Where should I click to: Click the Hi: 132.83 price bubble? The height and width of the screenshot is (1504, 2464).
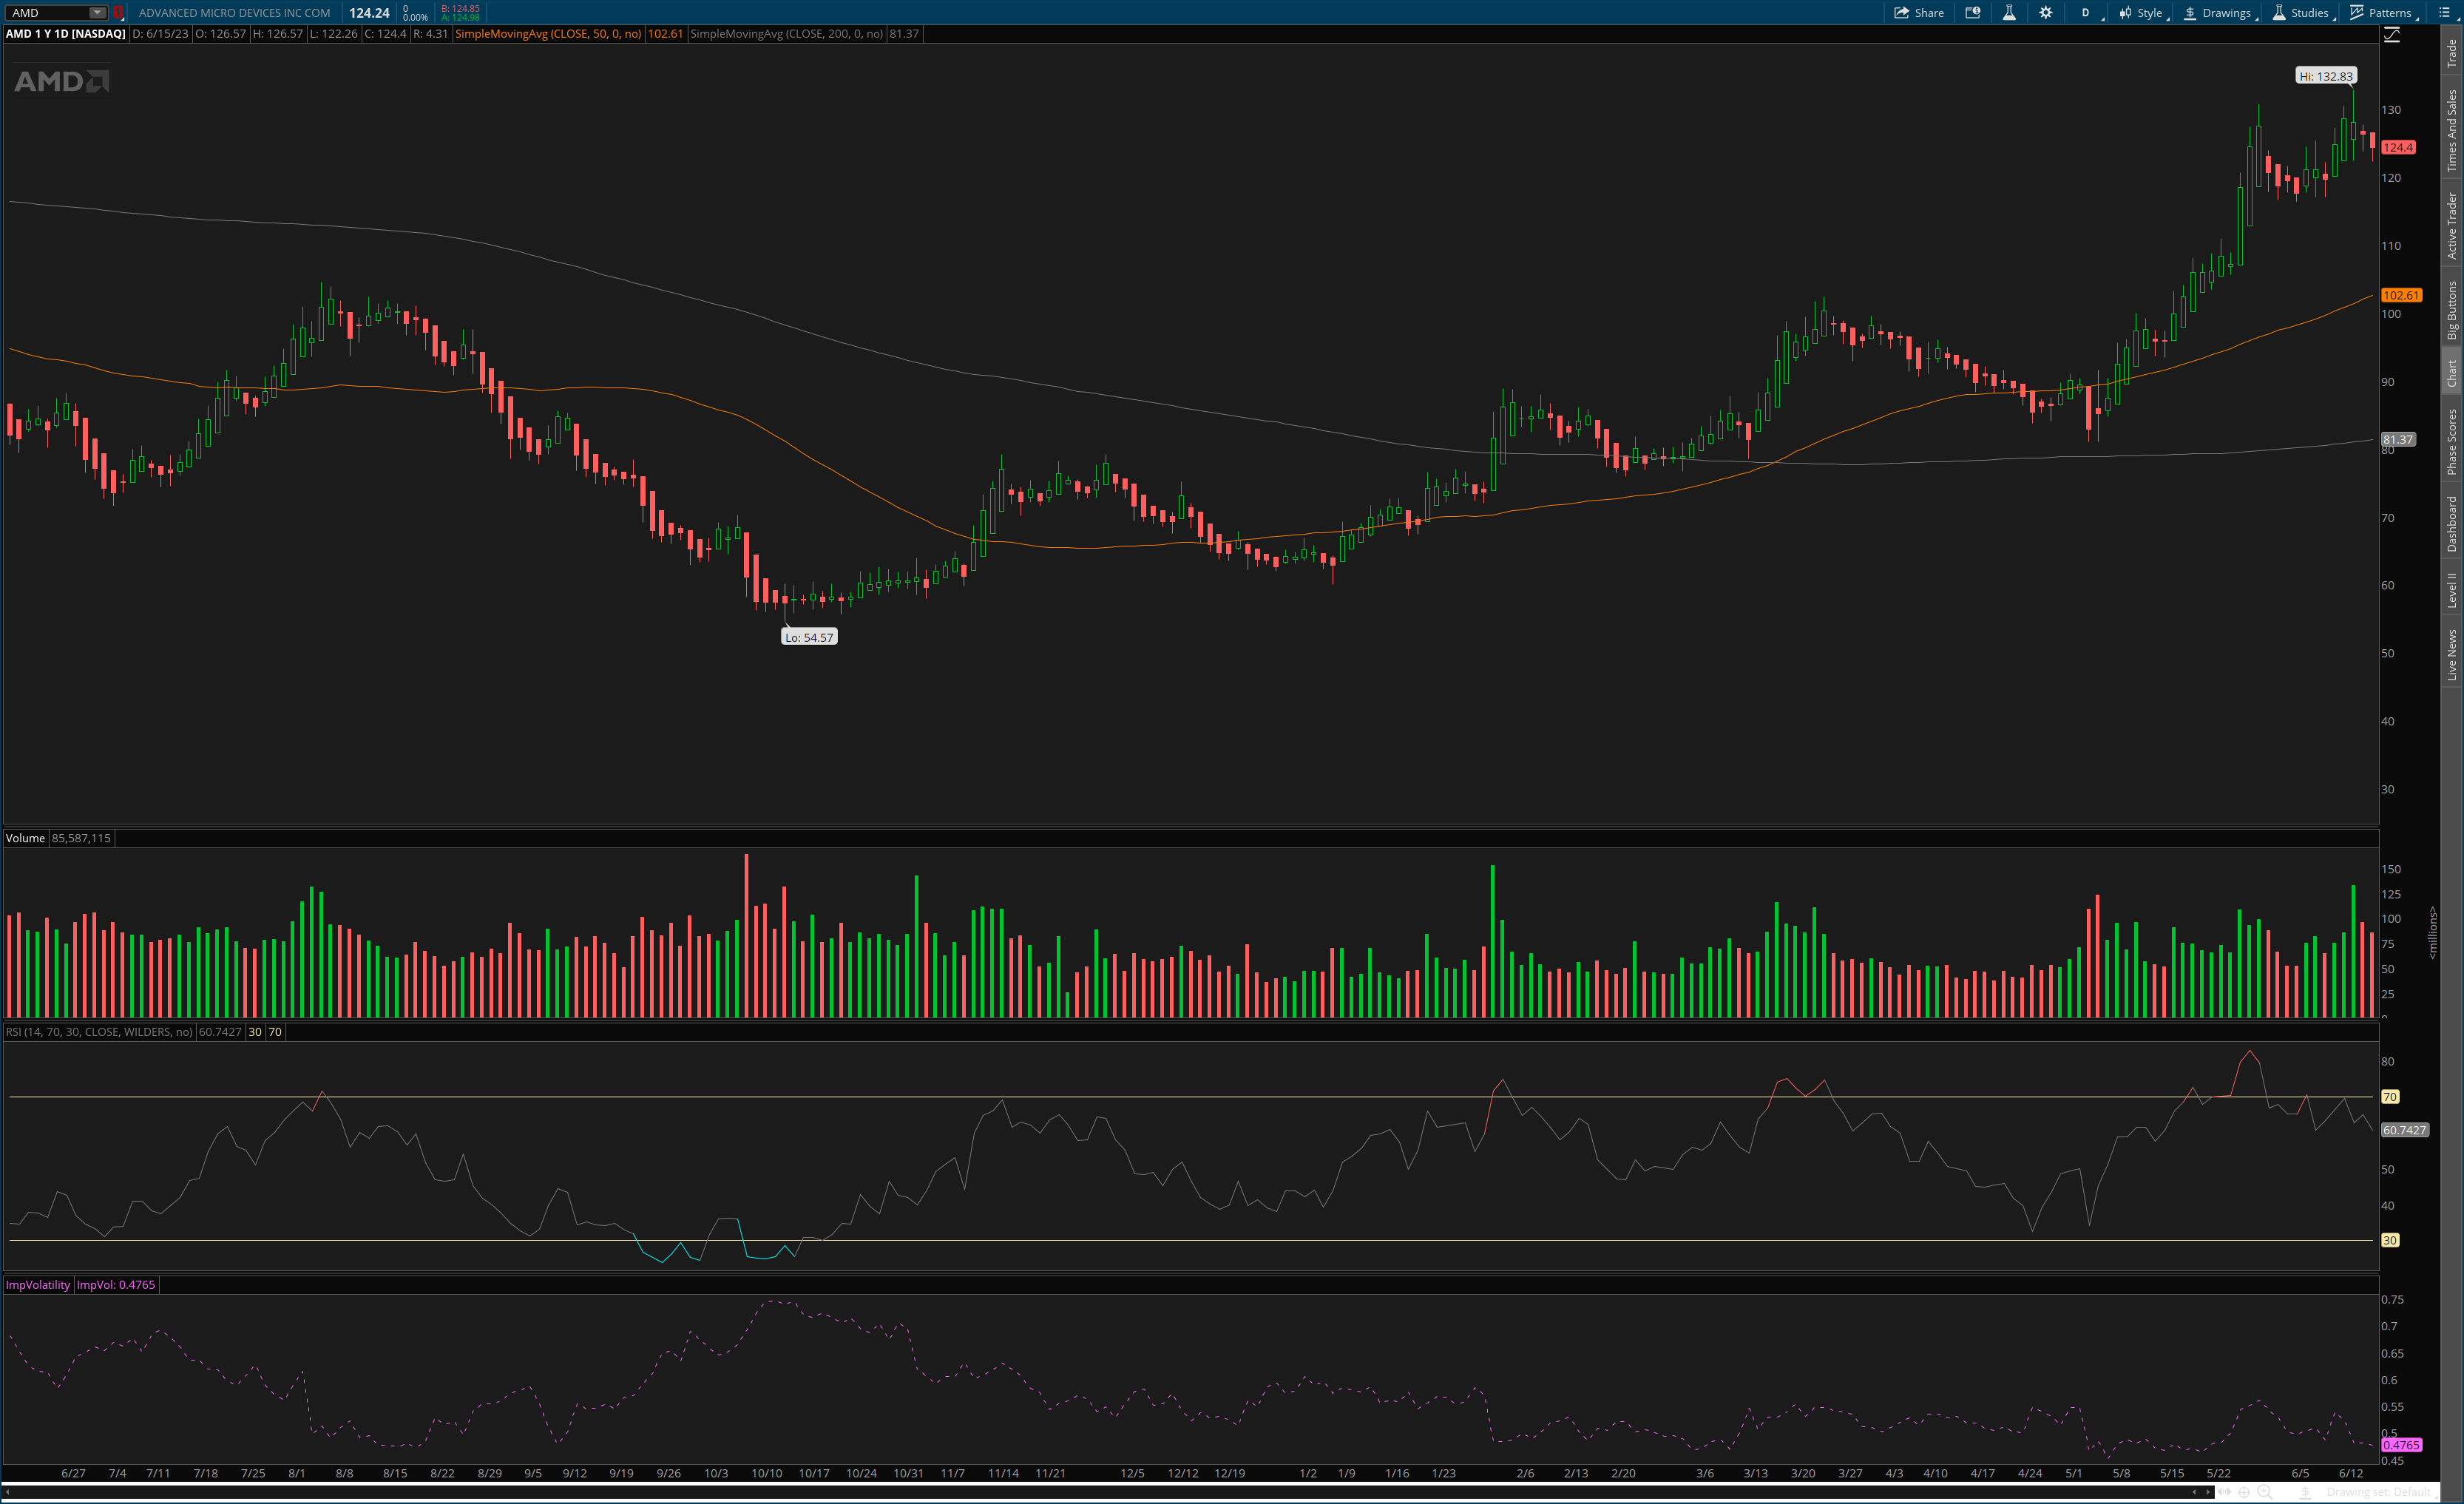tap(2325, 76)
